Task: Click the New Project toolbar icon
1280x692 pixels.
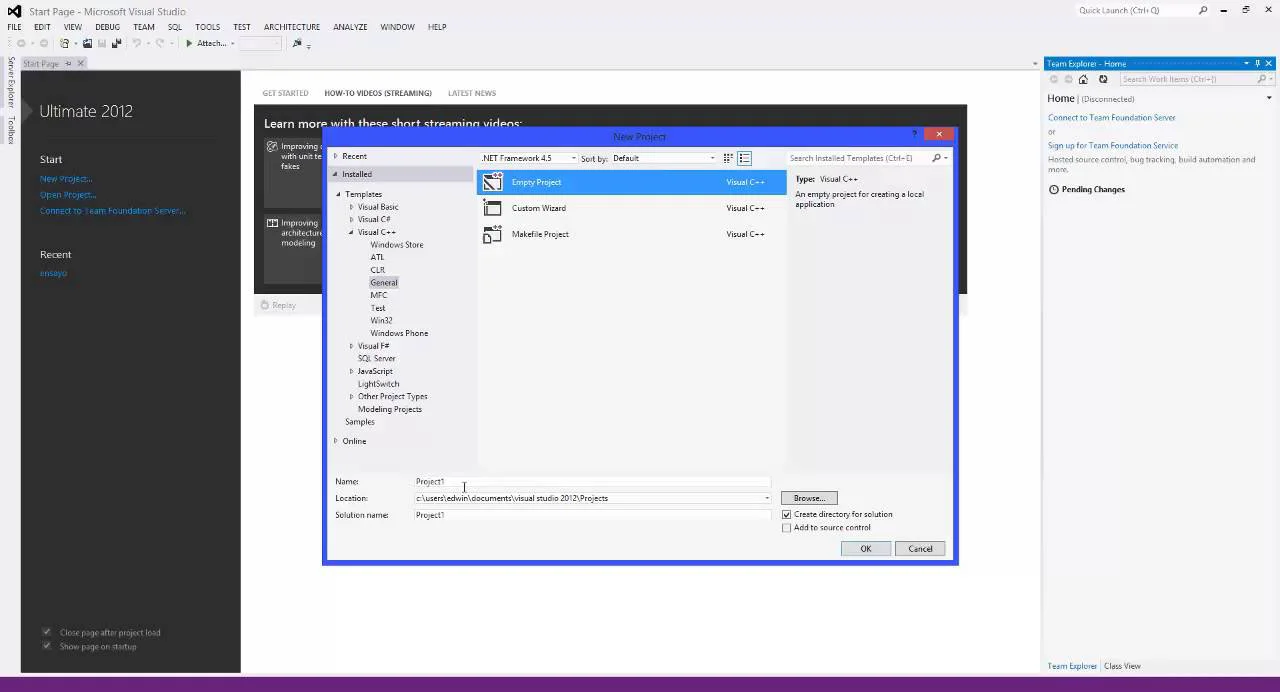Action: click(x=65, y=43)
